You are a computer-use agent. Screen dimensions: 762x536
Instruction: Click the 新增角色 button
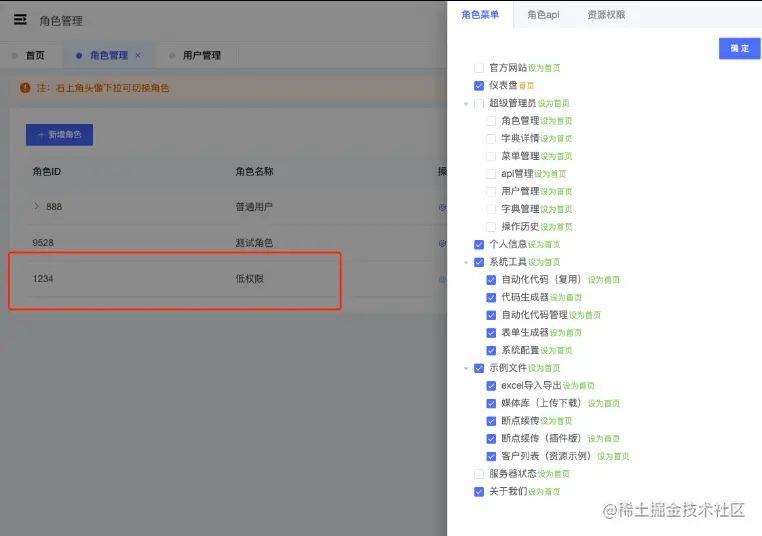click(59, 135)
